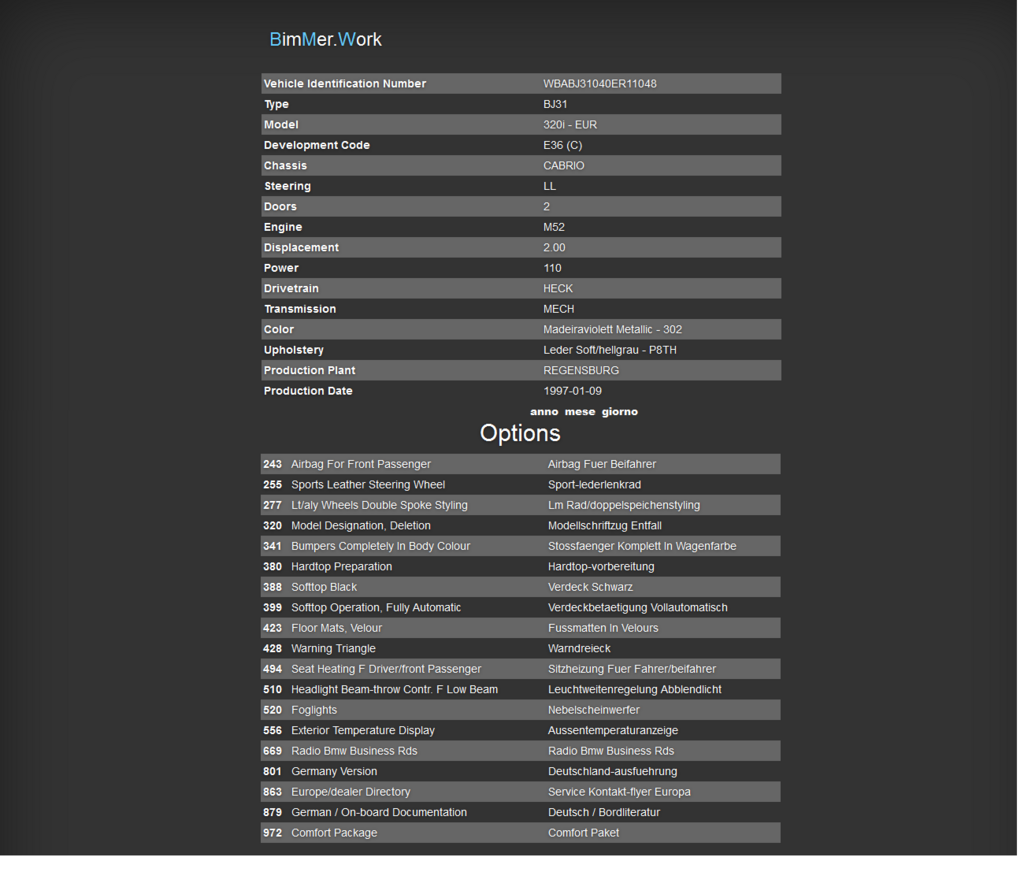Screen dimensions: 1024x872
Task: Select Hardtop-vorbereitung text
Action: coord(601,567)
